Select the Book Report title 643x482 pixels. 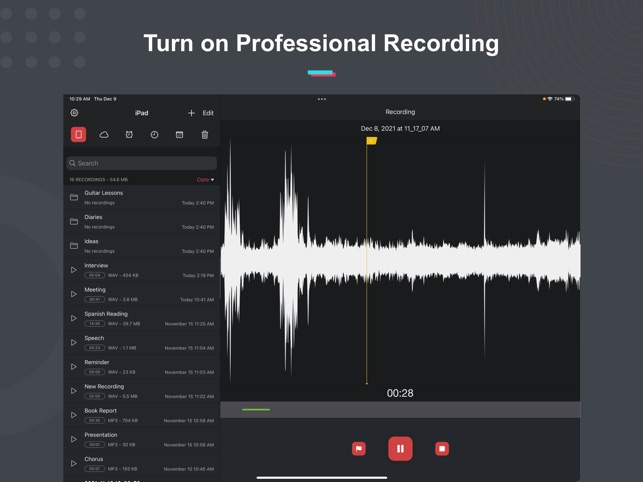pyautogui.click(x=100, y=411)
